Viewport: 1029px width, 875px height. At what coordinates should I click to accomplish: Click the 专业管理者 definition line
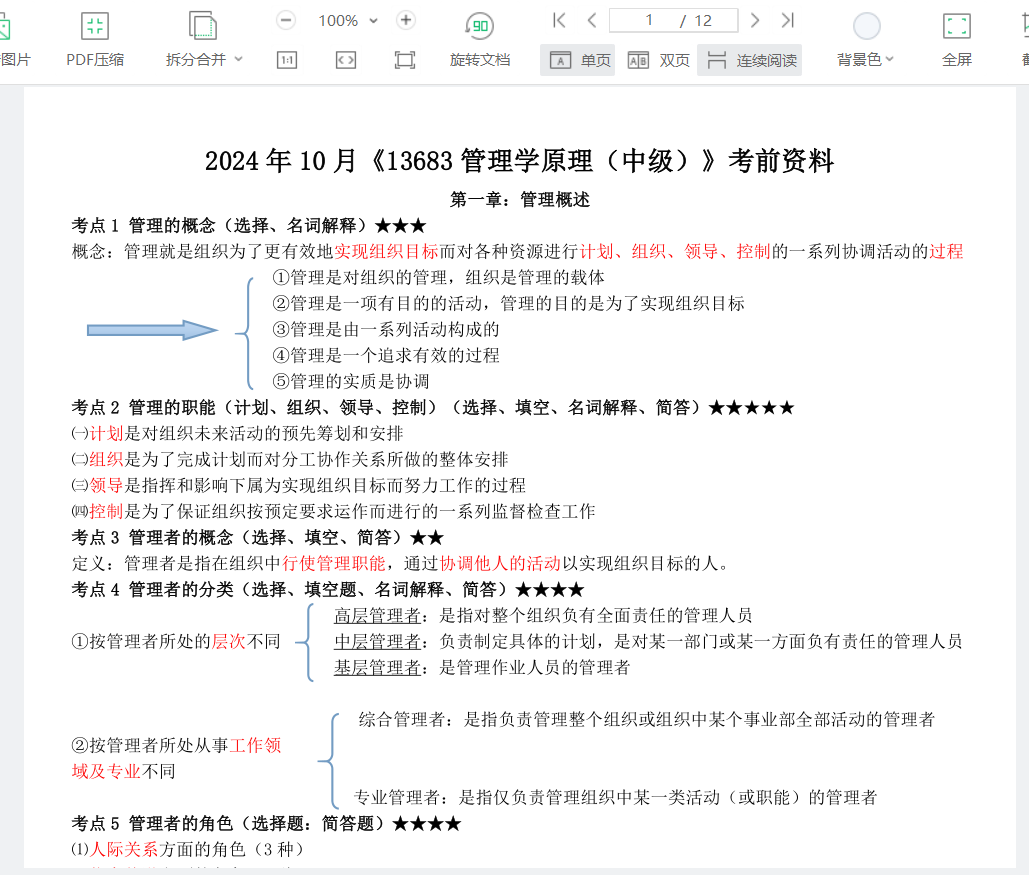pos(616,798)
